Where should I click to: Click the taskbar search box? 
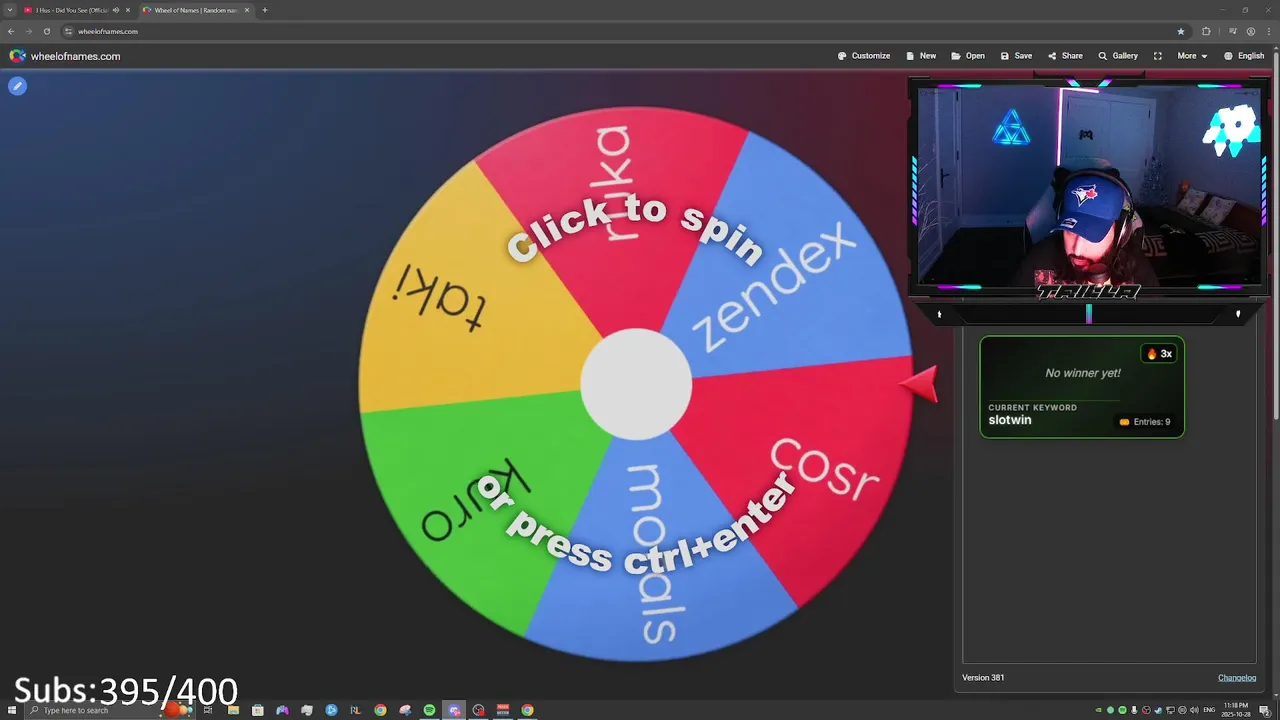[x=110, y=710]
